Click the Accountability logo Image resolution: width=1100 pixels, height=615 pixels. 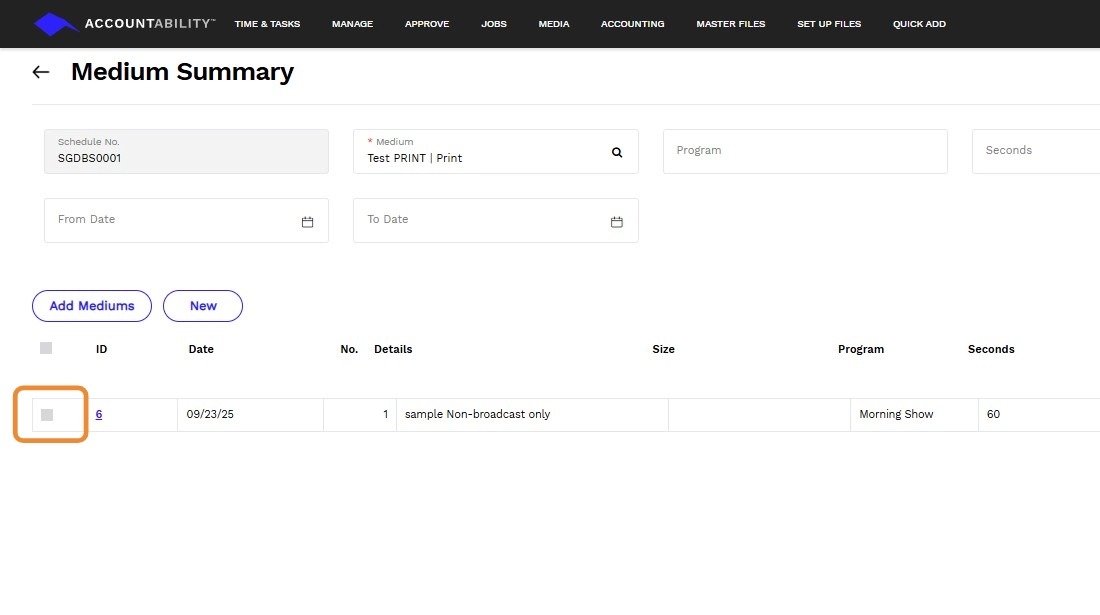(124, 24)
